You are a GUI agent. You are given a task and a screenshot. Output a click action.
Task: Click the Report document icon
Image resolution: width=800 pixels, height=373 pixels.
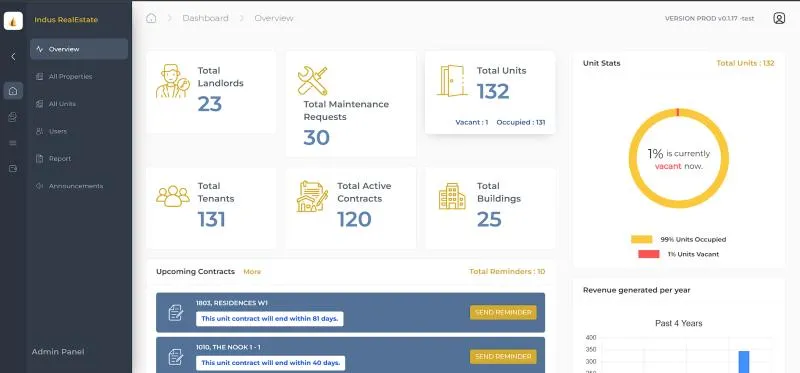[39, 159]
